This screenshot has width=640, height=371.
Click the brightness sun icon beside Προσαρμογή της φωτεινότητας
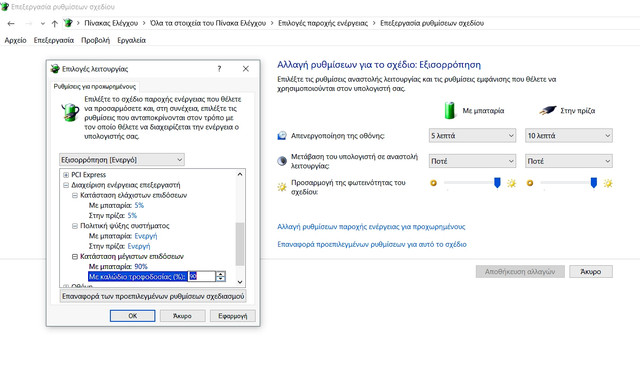coord(282,187)
